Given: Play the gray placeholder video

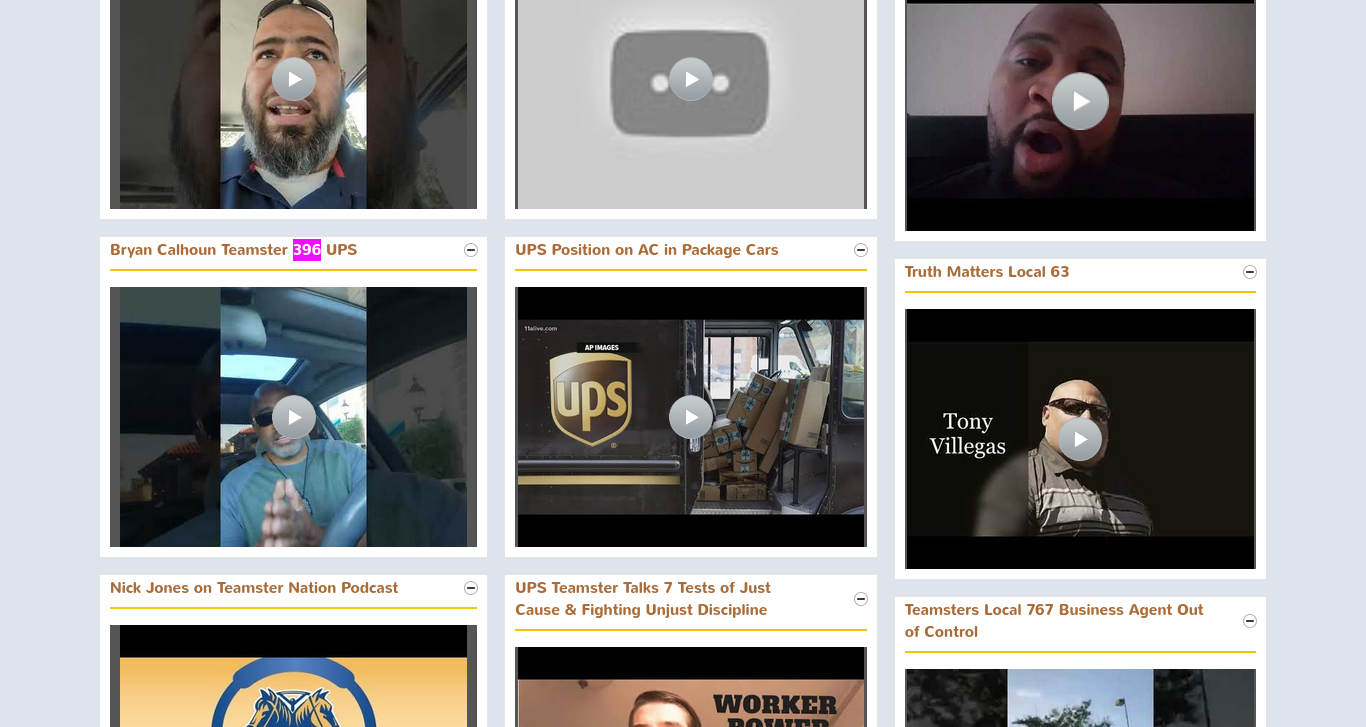Looking at the screenshot, I should [x=691, y=79].
